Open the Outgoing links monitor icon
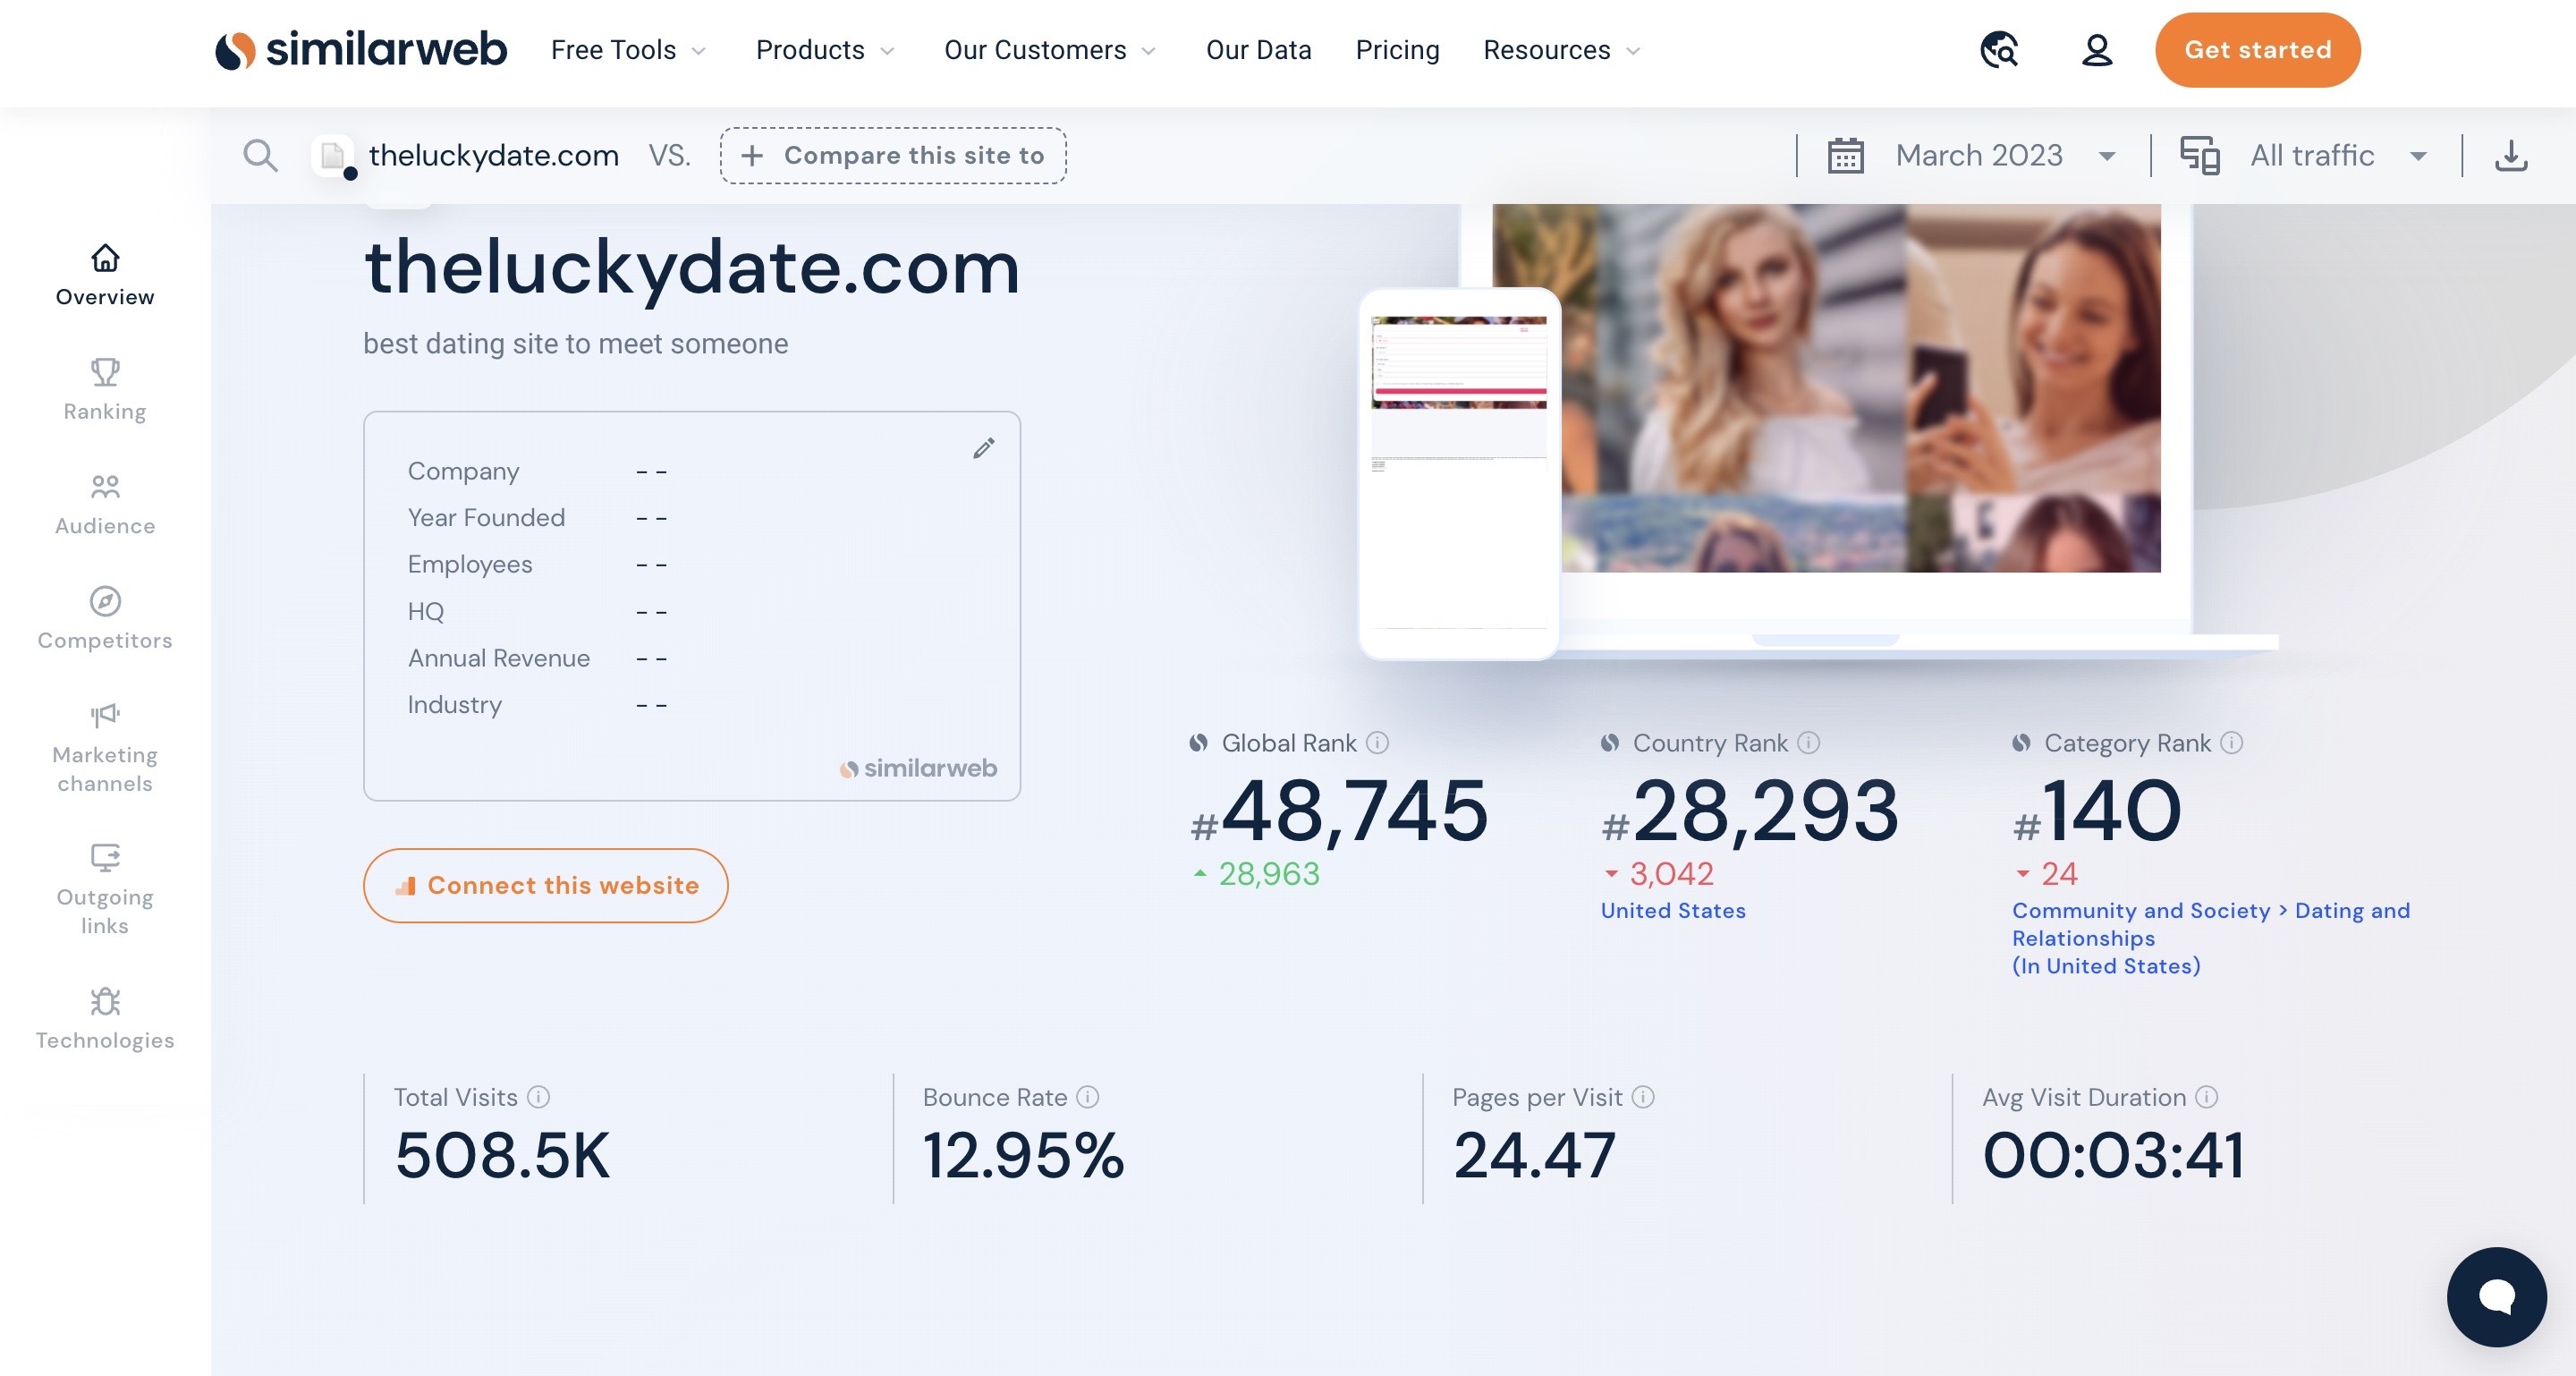The image size is (2576, 1376). click(105, 858)
